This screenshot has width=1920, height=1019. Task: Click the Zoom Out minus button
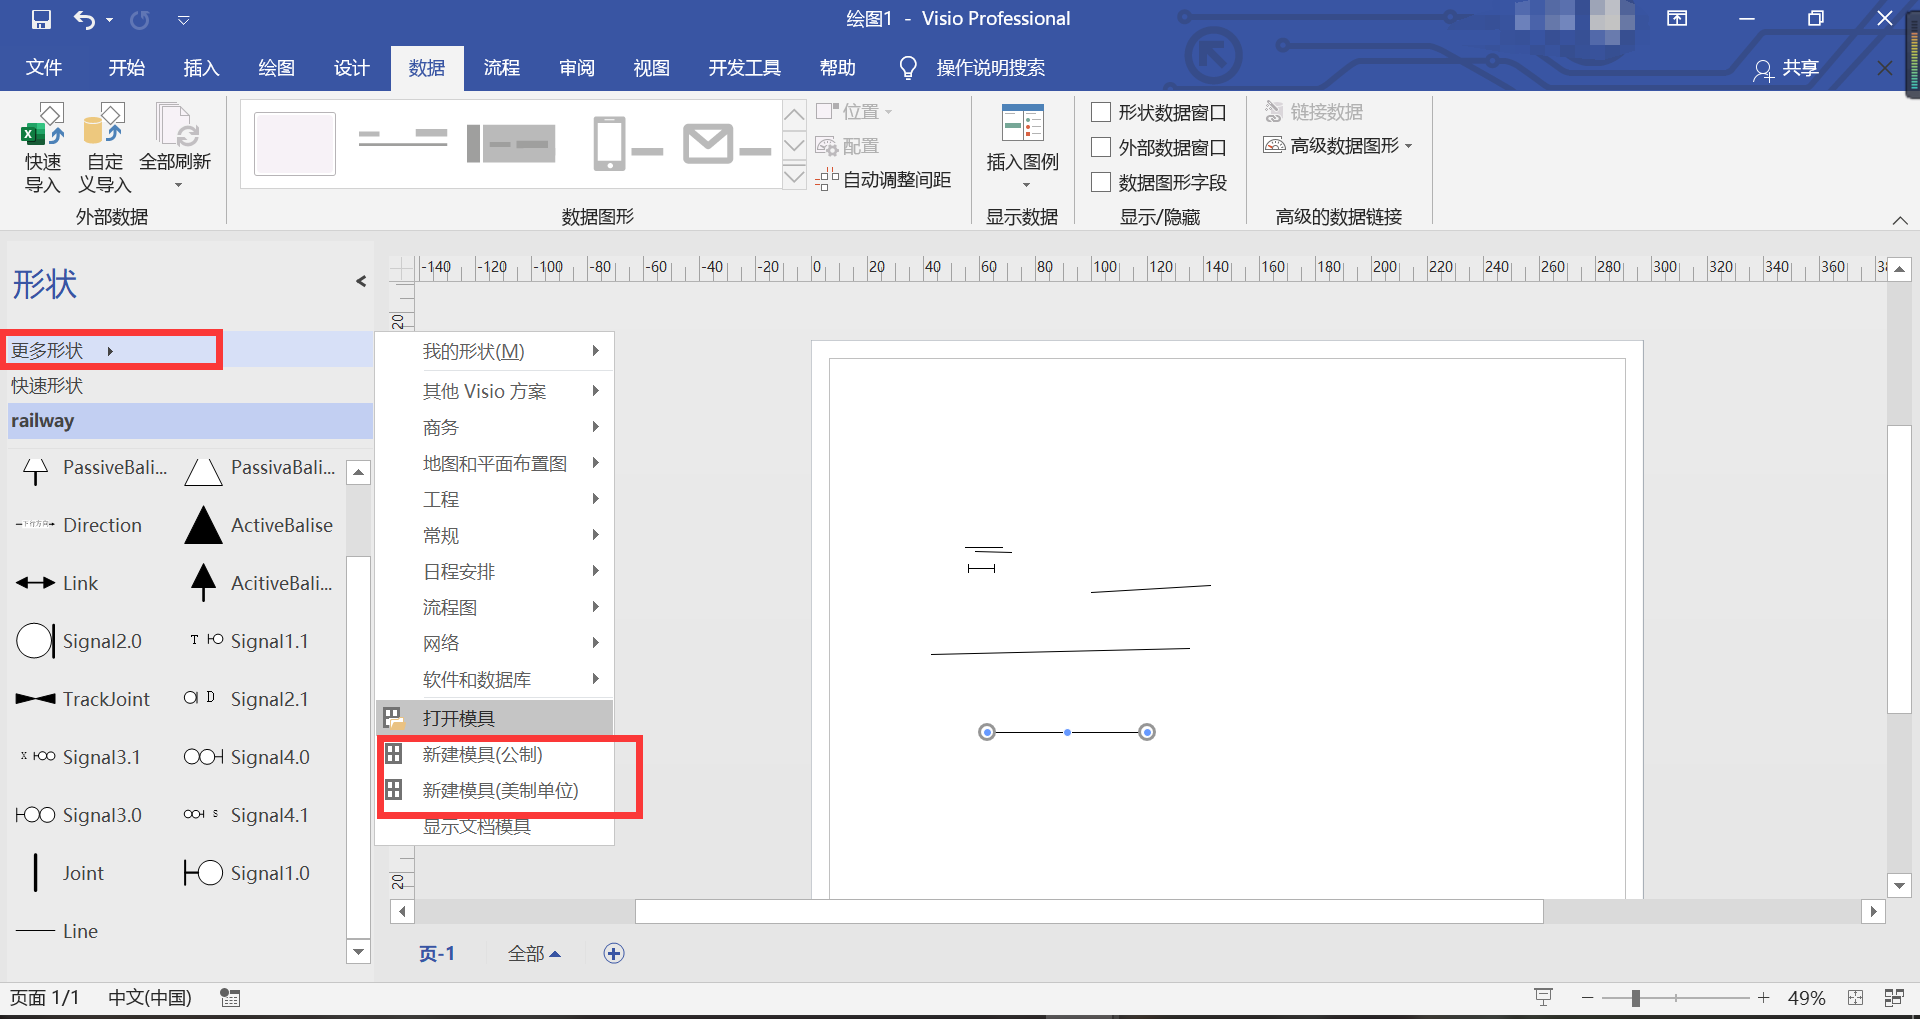(x=1587, y=998)
